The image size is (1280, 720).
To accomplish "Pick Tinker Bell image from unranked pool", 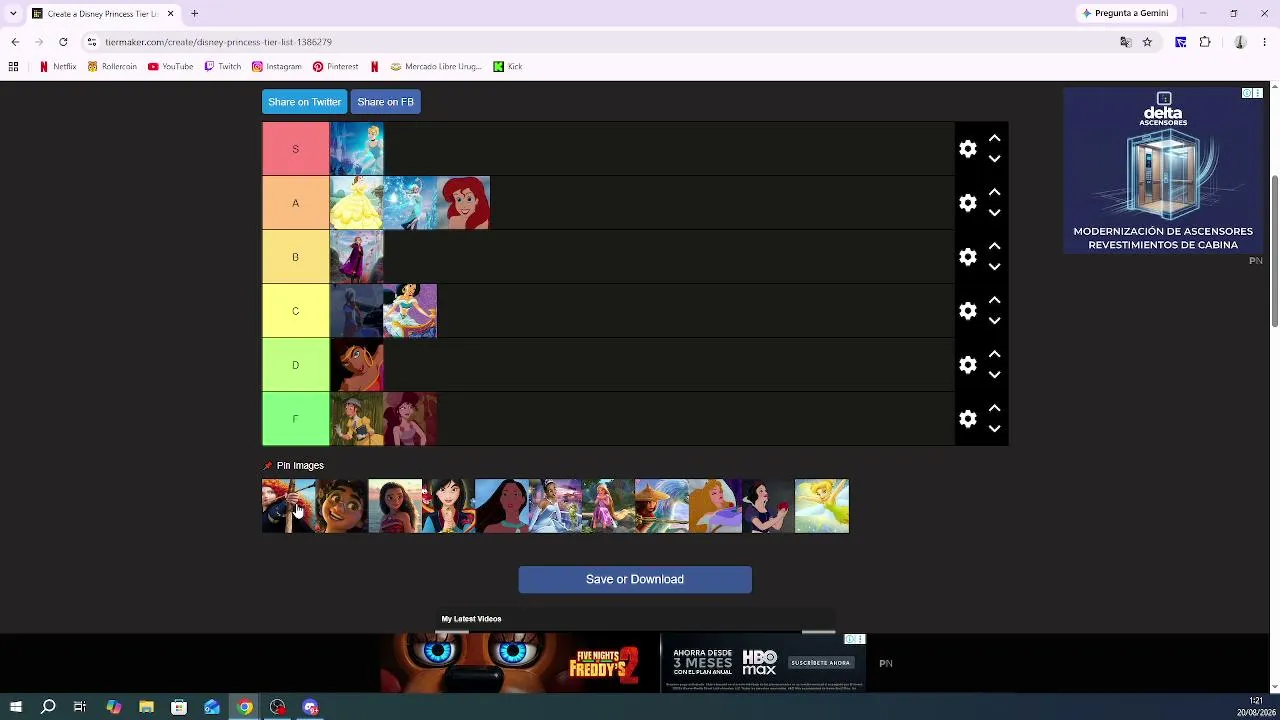I will (822, 506).
